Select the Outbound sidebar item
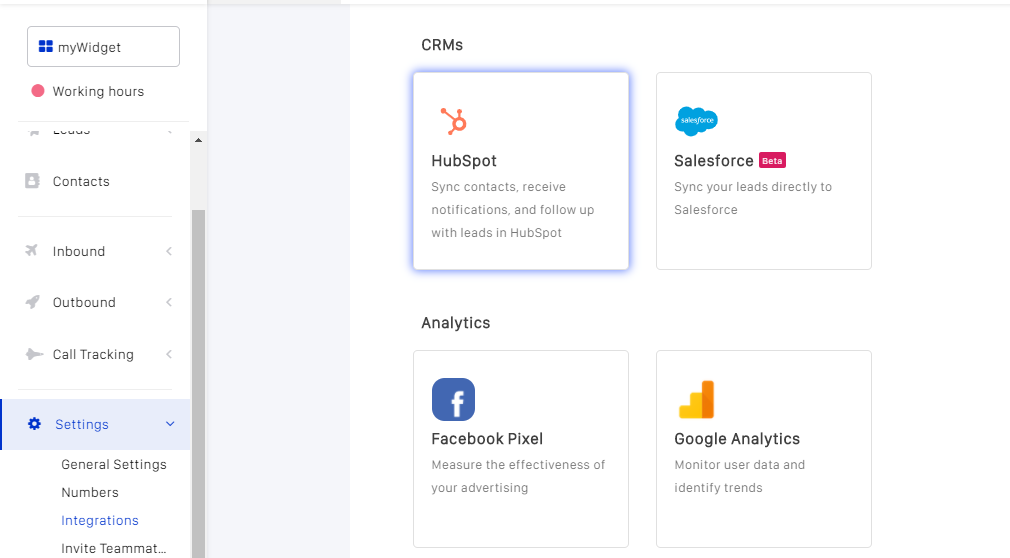The image size is (1010, 558). point(84,302)
